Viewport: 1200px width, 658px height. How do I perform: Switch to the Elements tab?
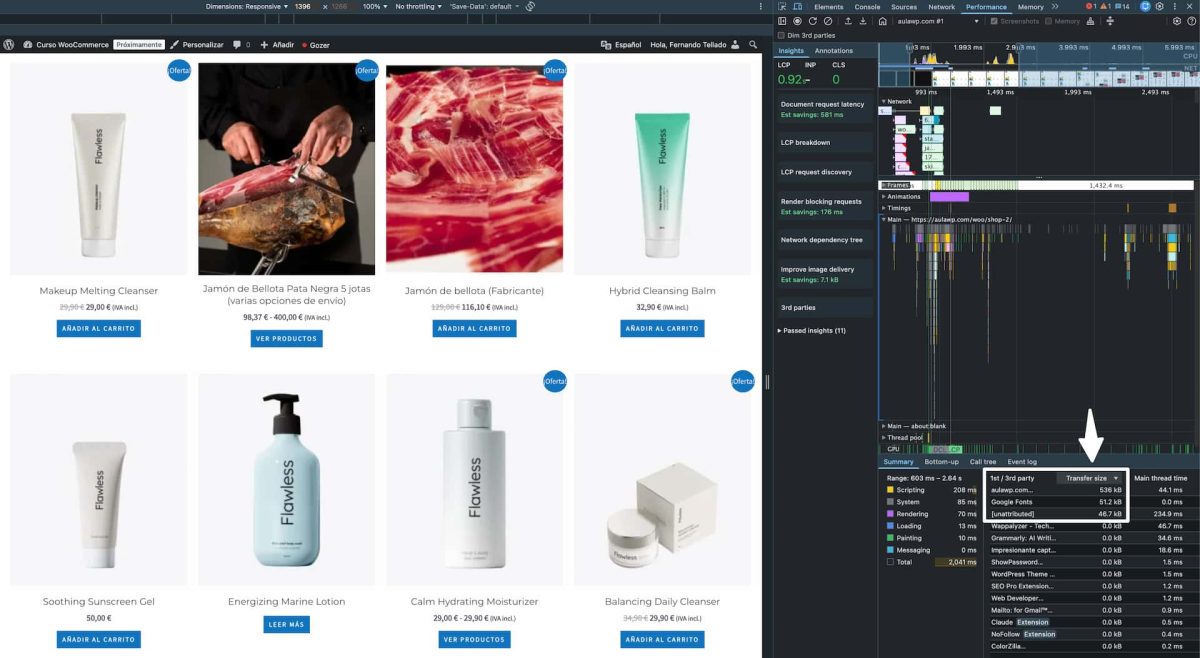(829, 7)
